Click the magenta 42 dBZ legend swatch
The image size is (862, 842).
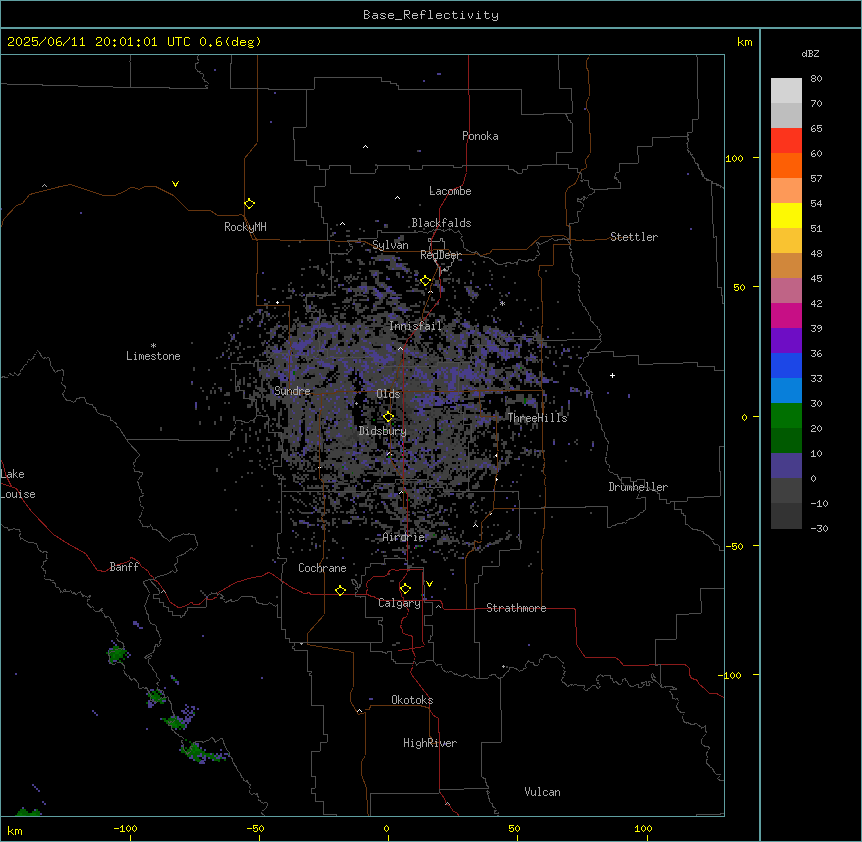pos(786,315)
